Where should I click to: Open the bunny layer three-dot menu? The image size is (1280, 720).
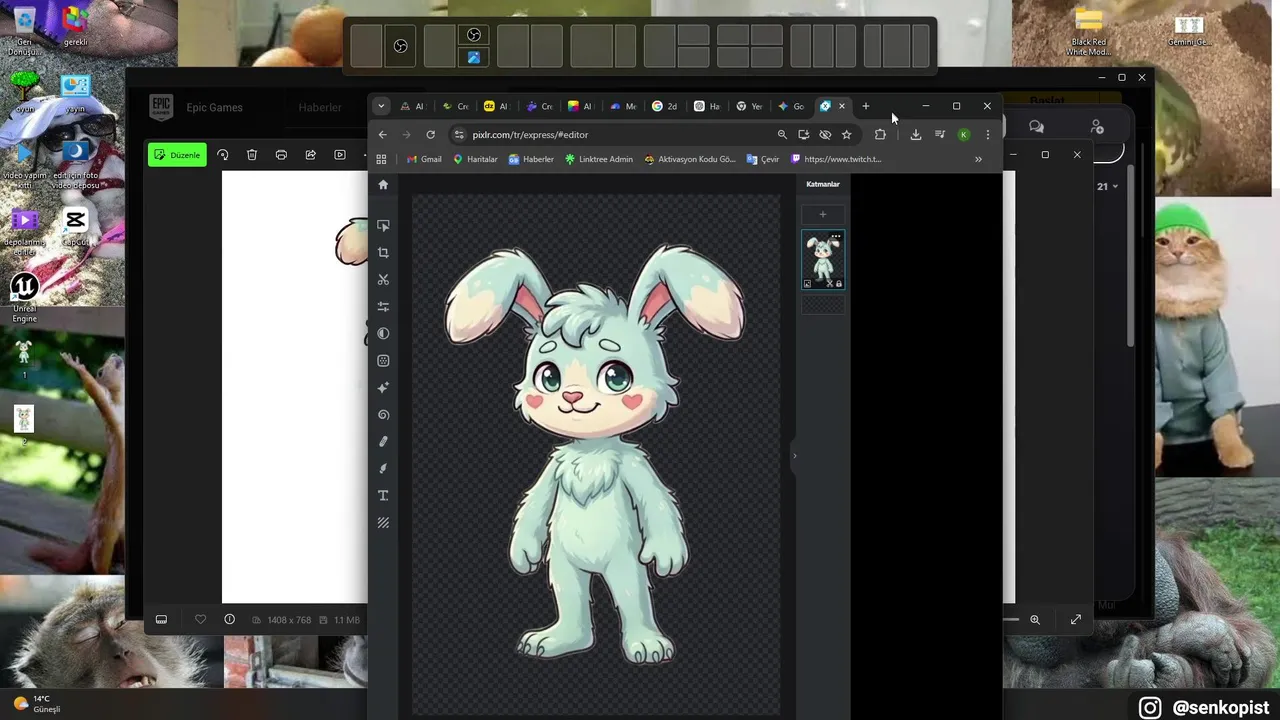pos(836,237)
